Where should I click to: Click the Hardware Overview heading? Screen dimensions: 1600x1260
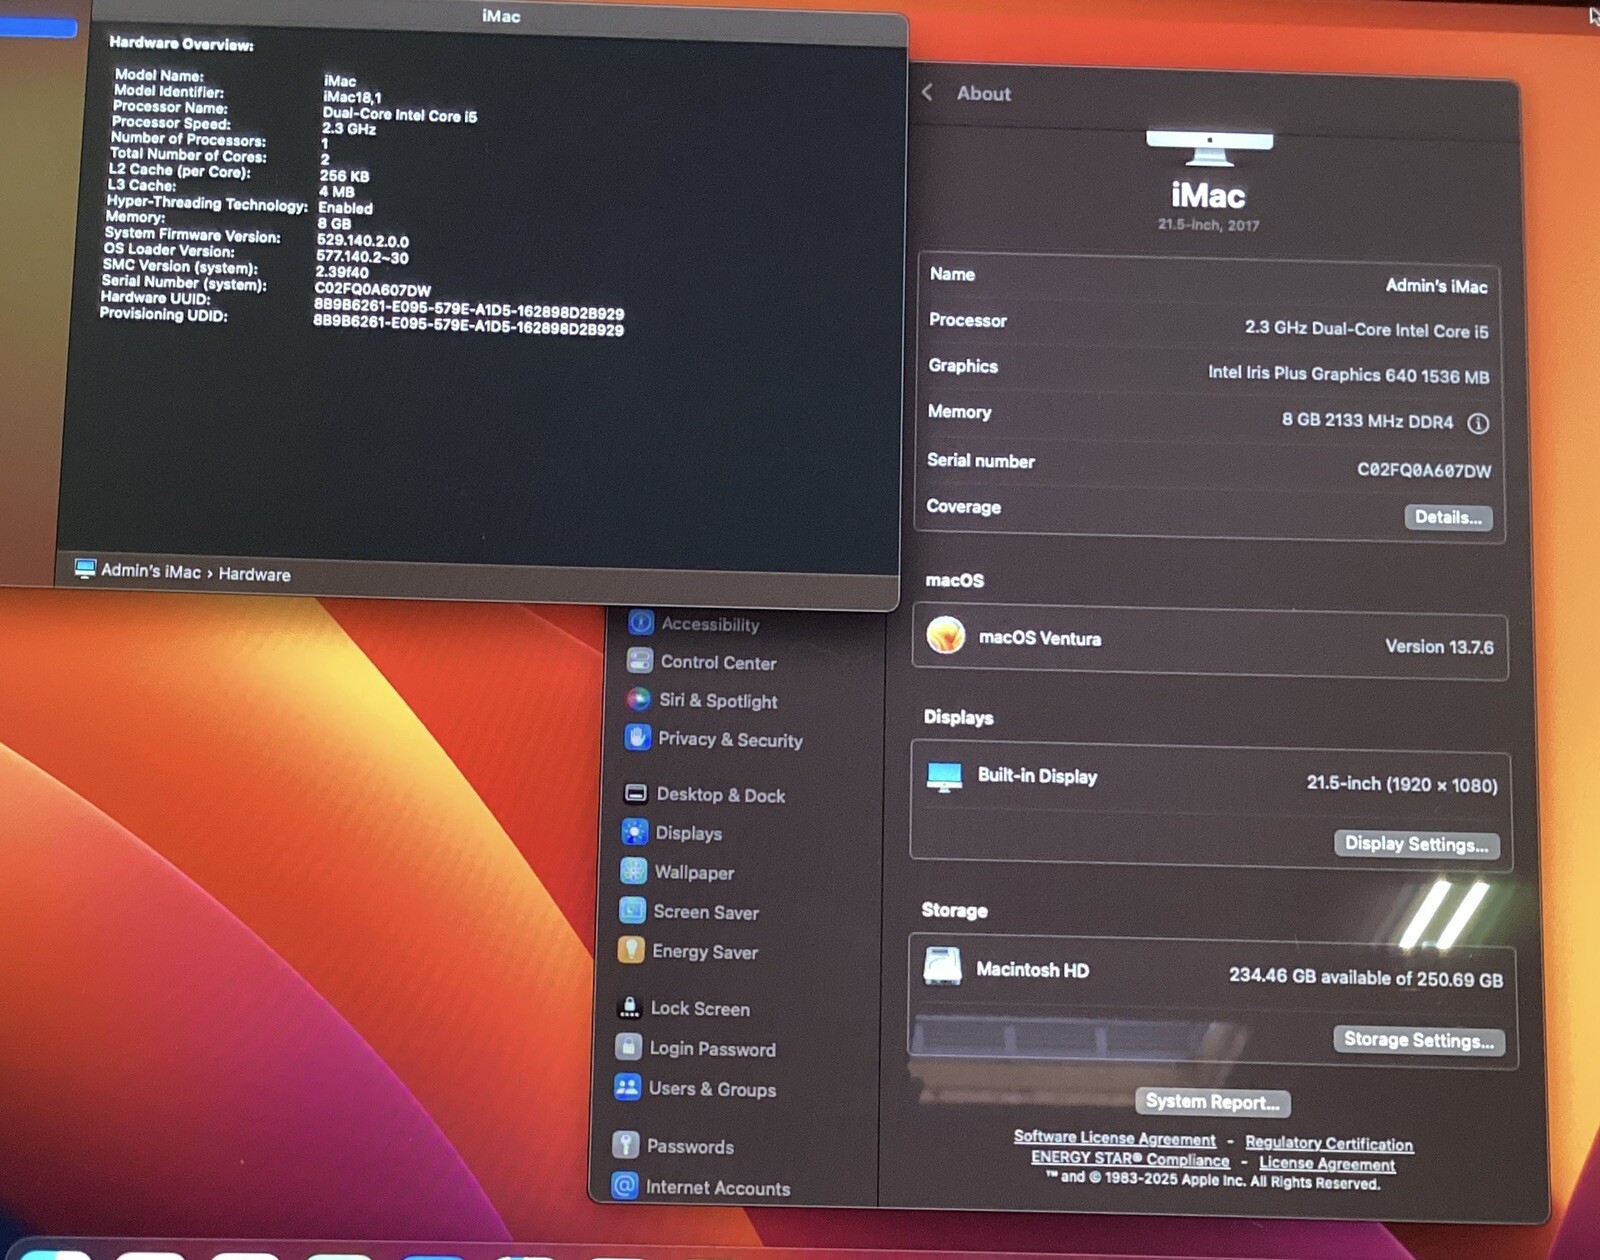click(181, 43)
